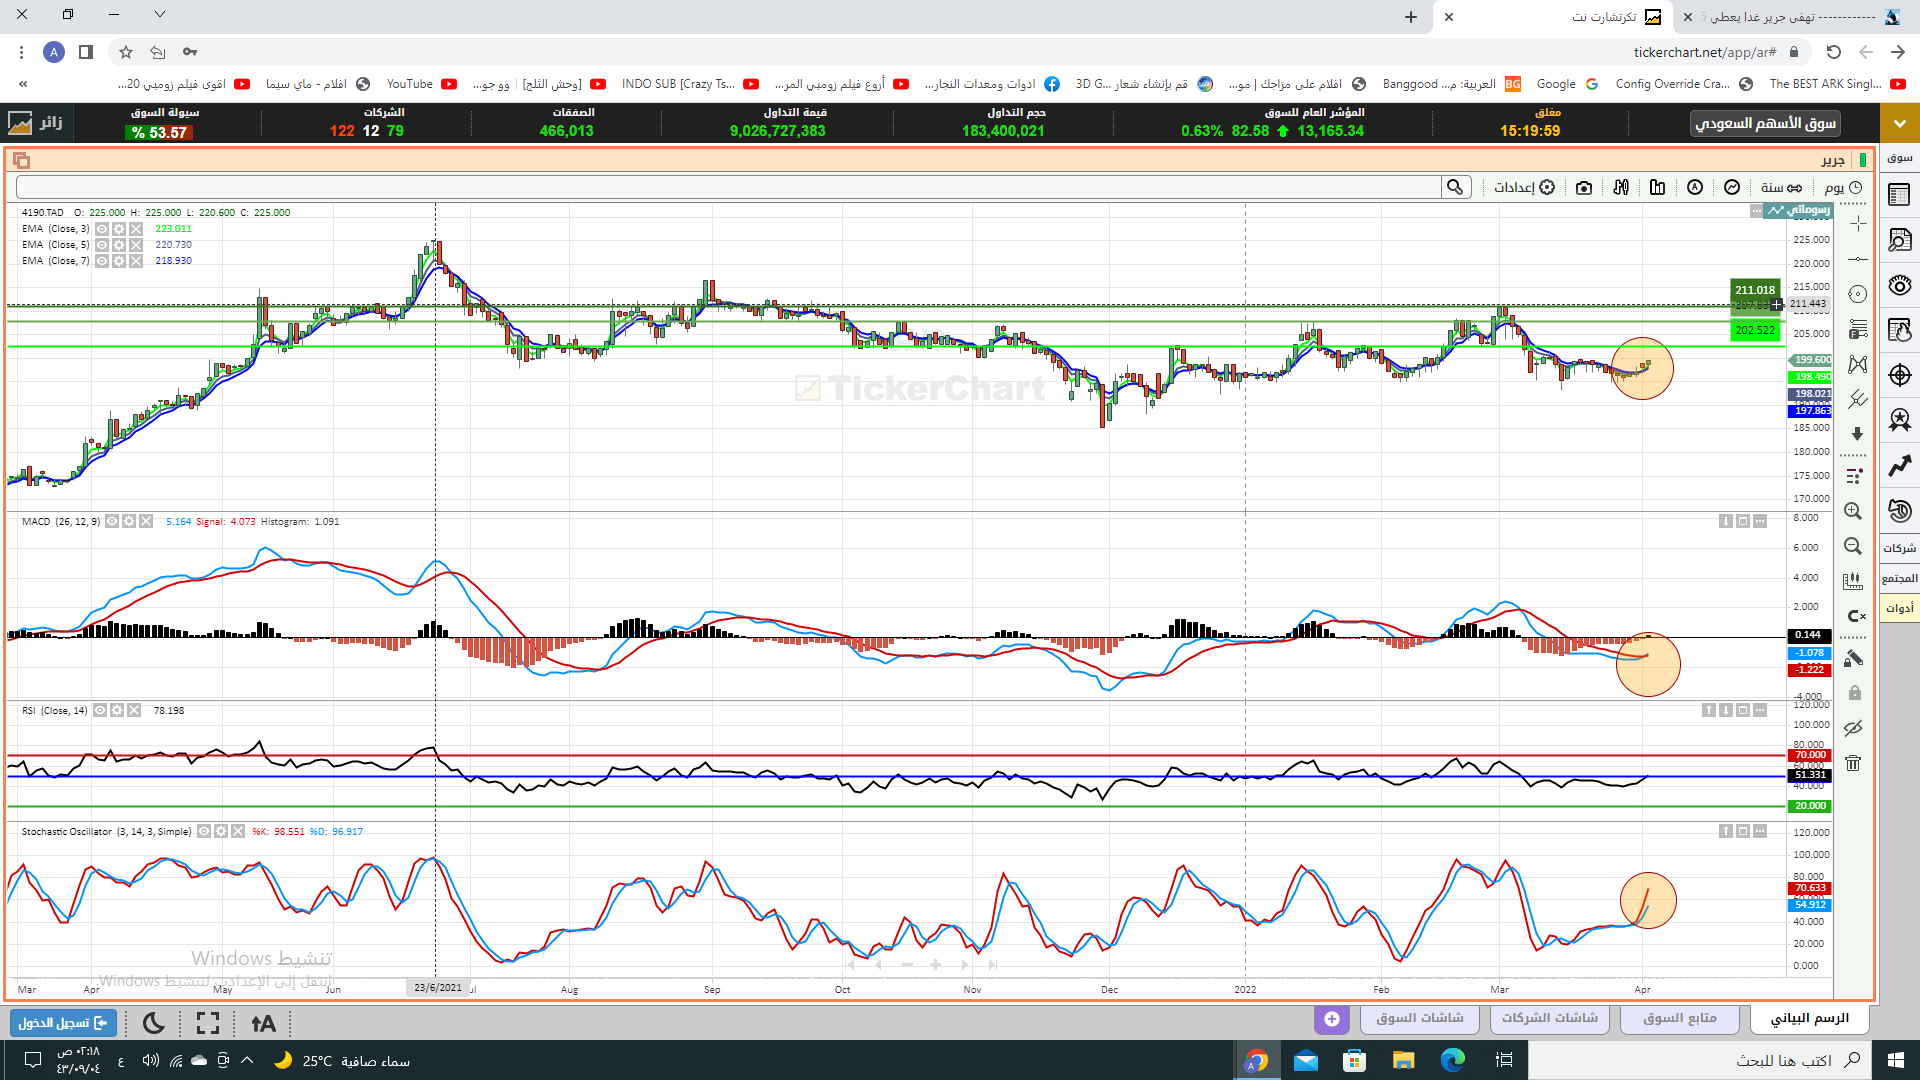Delete drawings with the trash icon
The width and height of the screenshot is (1920, 1080).
tap(1853, 763)
